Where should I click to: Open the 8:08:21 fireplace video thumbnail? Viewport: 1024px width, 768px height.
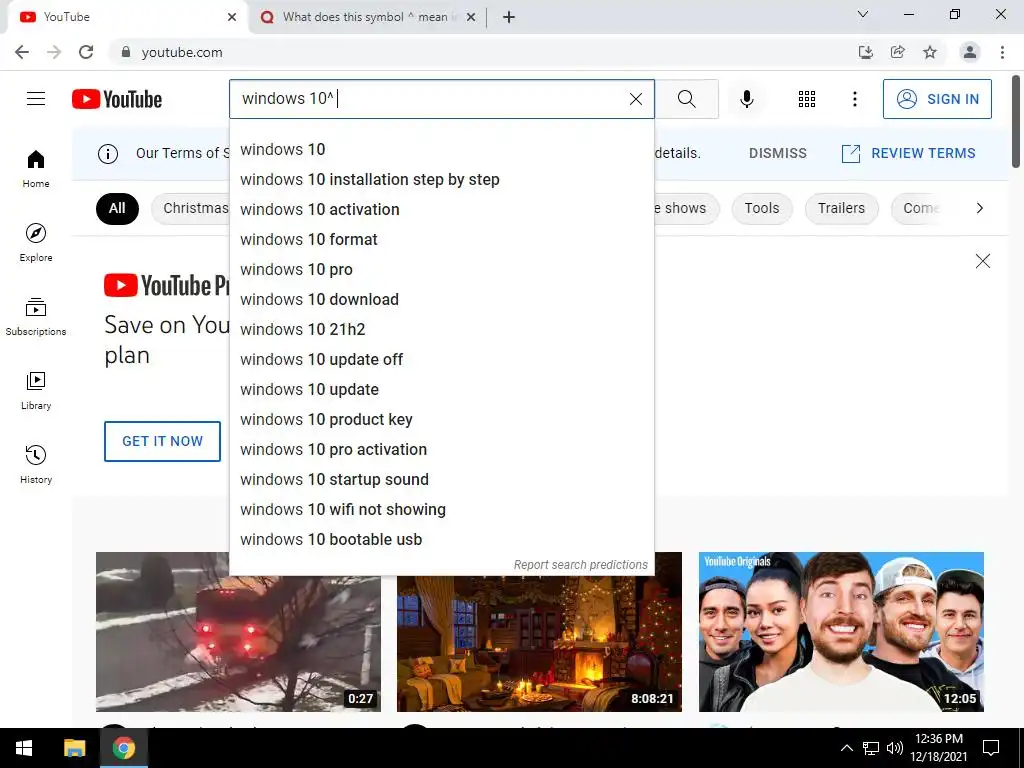pos(539,643)
